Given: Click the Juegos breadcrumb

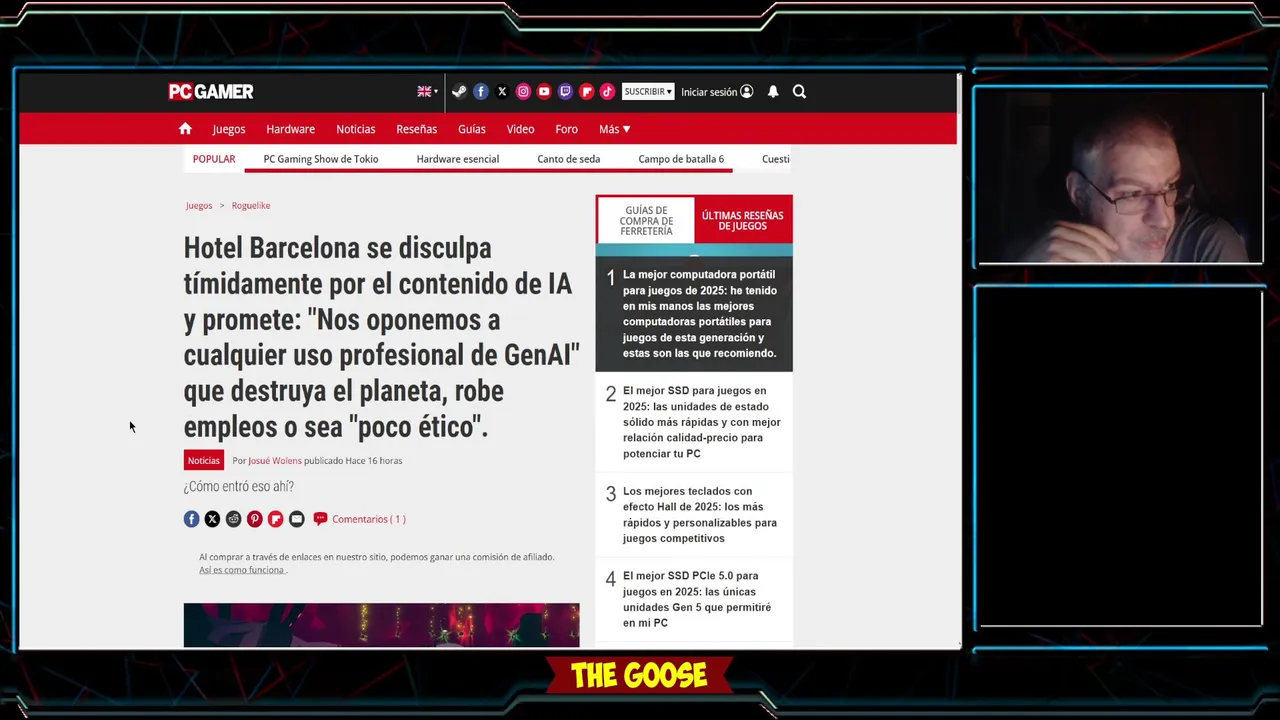Looking at the screenshot, I should [x=199, y=205].
